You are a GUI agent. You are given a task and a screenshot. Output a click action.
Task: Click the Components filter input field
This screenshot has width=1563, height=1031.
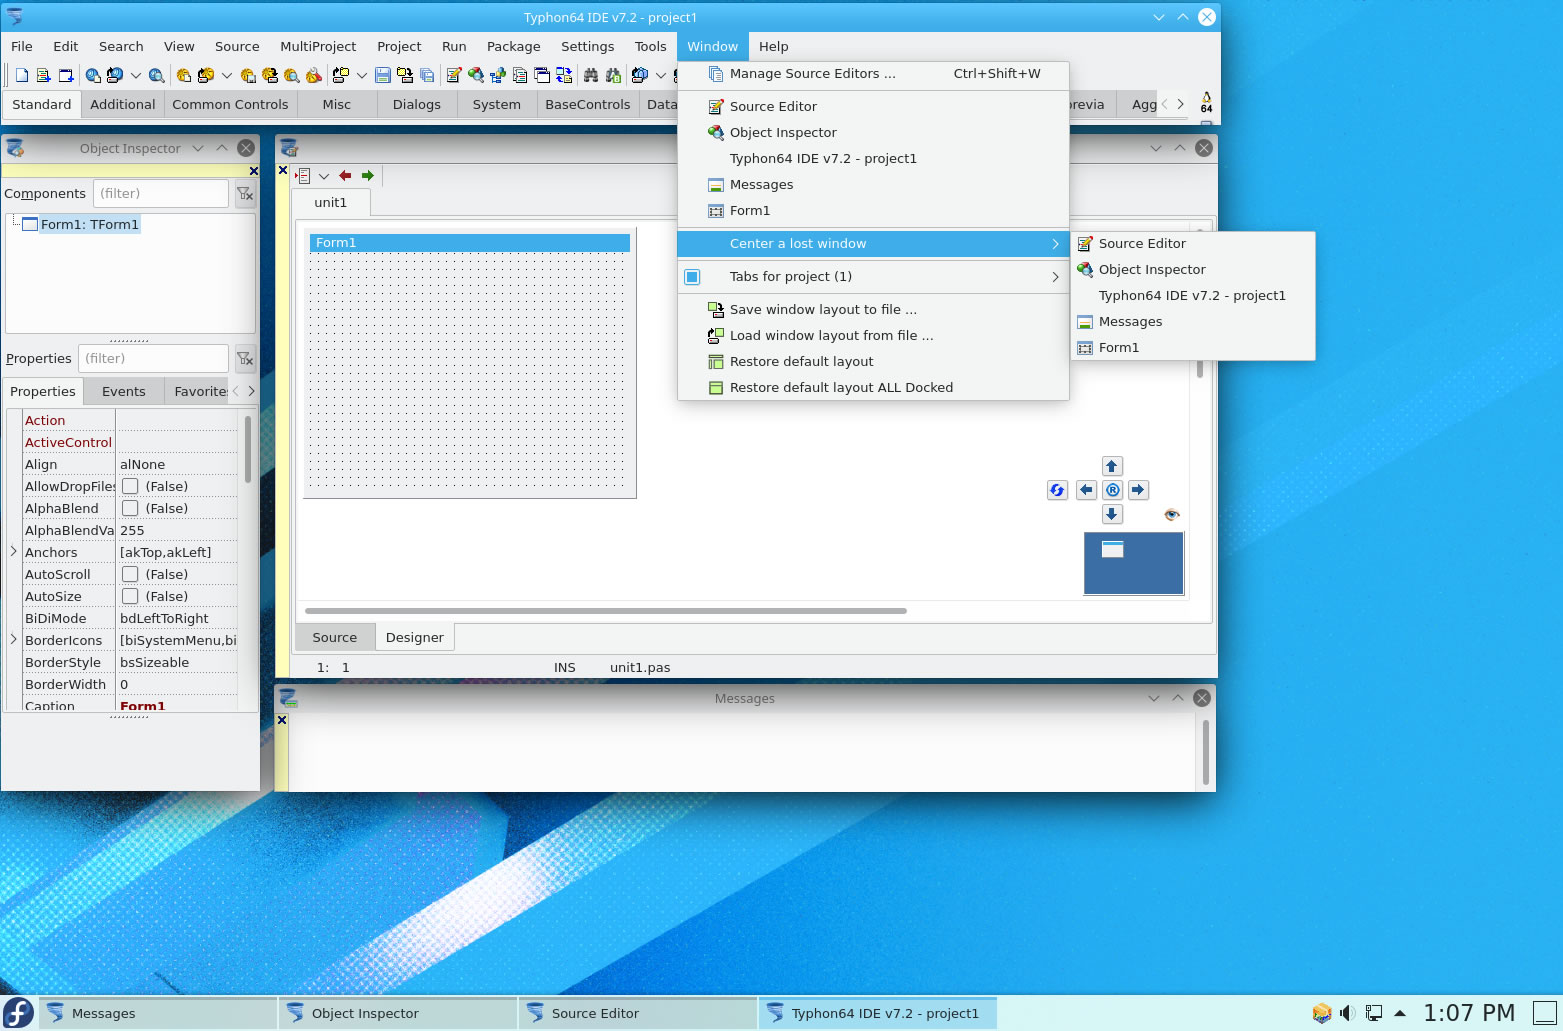point(161,193)
